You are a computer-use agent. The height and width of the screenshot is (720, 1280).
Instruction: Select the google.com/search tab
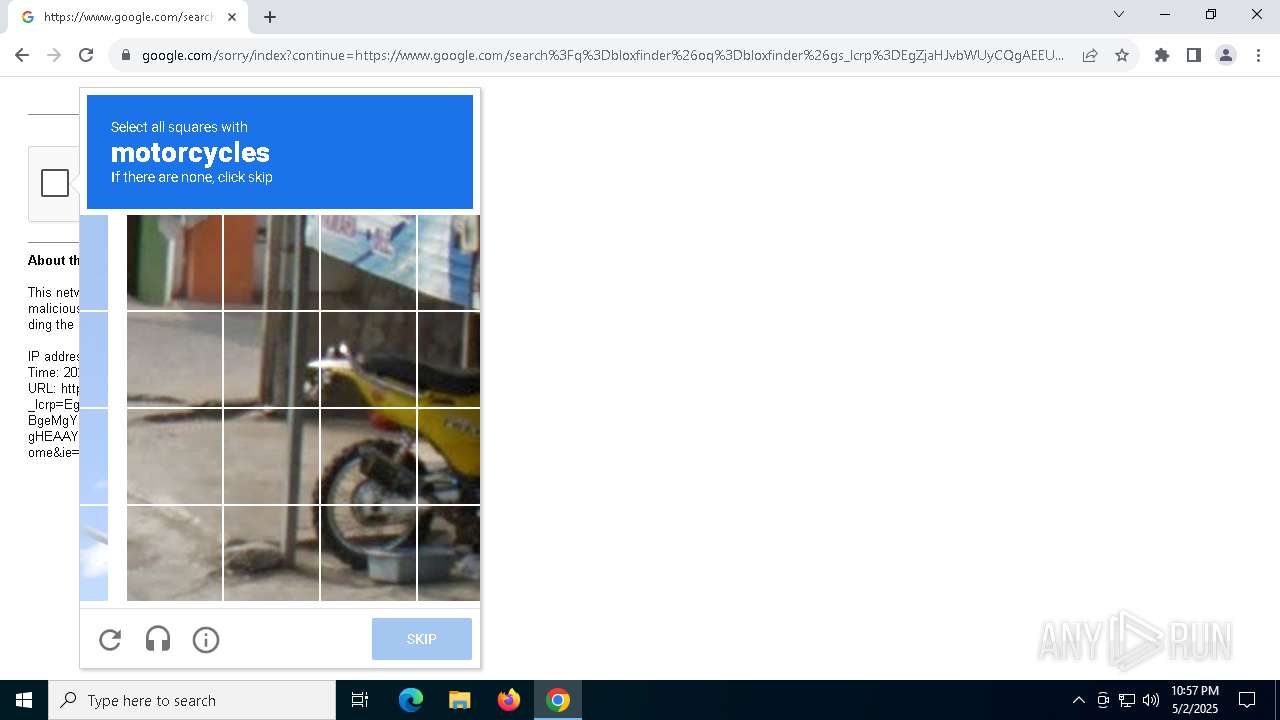128,17
